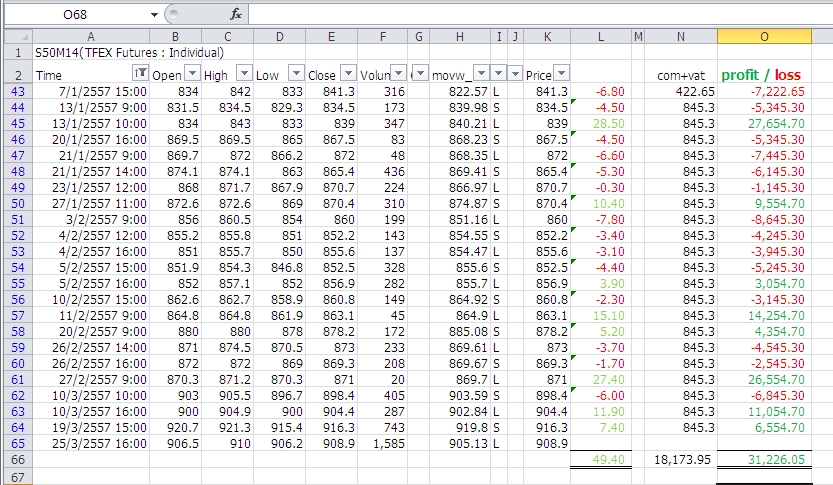Screen dimensions: 833x485
Task: Select column L header
Action: pos(601,37)
